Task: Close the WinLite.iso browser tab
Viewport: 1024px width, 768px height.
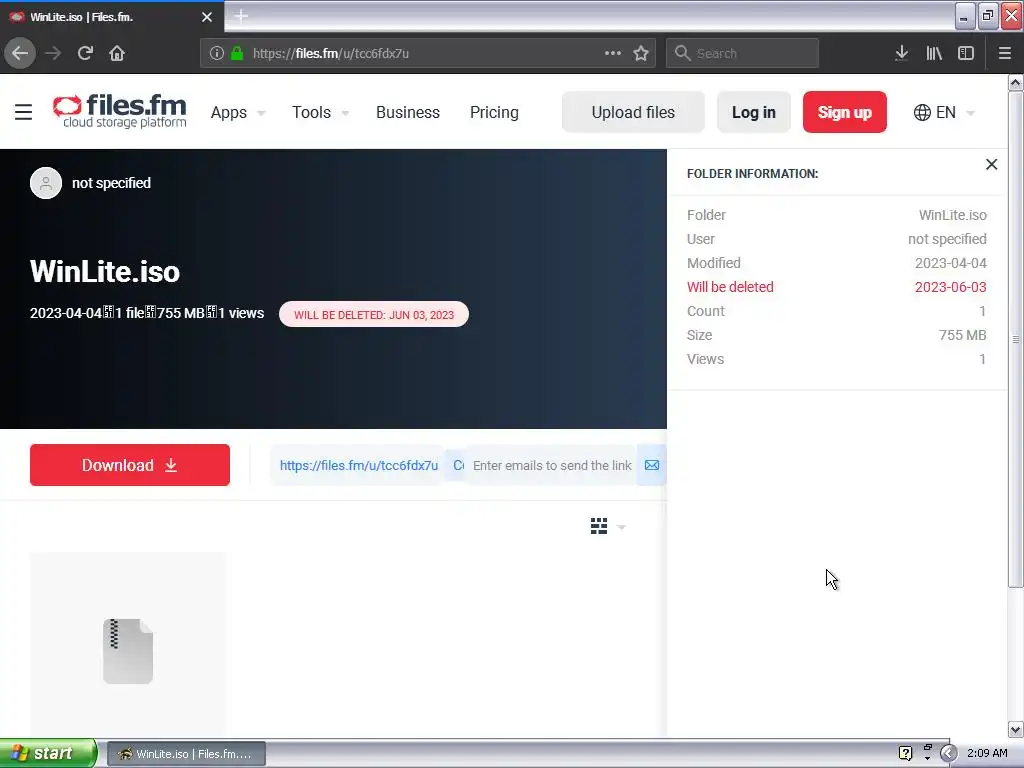Action: click(x=207, y=17)
